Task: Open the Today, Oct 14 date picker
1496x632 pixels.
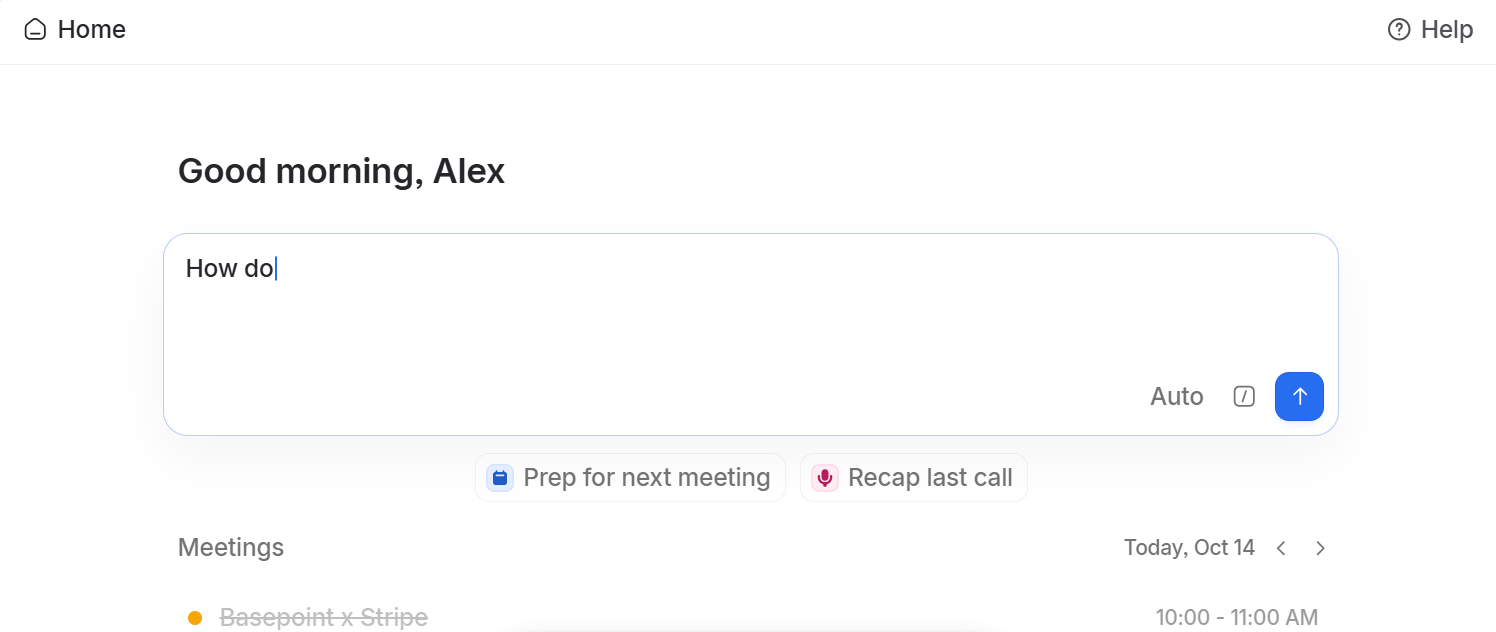Action: 1189,548
